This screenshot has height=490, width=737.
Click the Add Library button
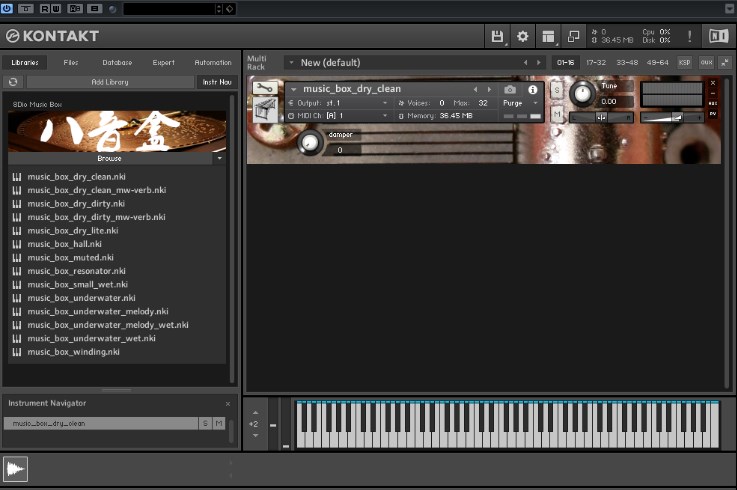(x=110, y=82)
